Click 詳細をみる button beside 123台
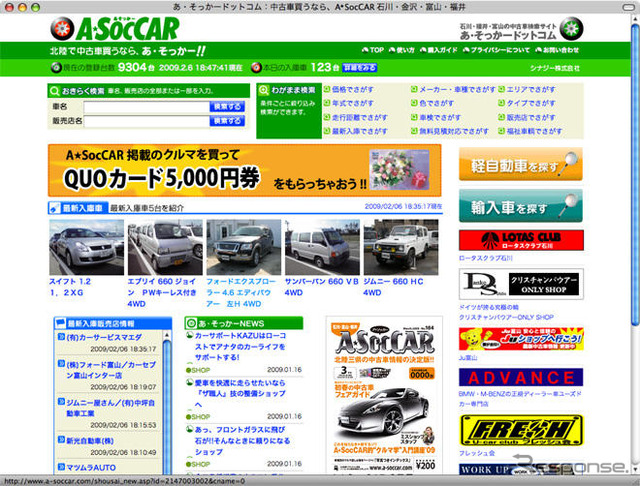 click(360, 68)
